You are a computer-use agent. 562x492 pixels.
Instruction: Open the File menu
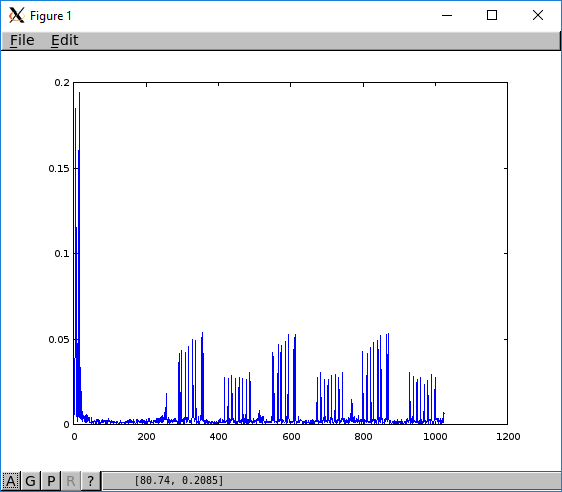click(x=22, y=40)
